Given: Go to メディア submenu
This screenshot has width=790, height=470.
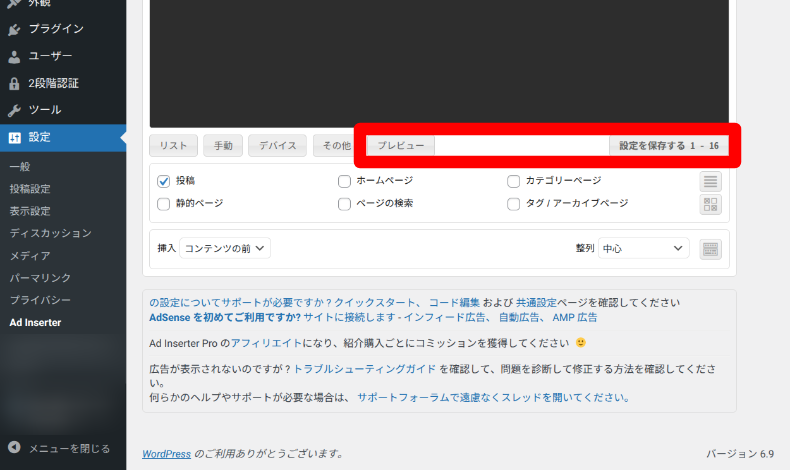Looking at the screenshot, I should [30, 256].
